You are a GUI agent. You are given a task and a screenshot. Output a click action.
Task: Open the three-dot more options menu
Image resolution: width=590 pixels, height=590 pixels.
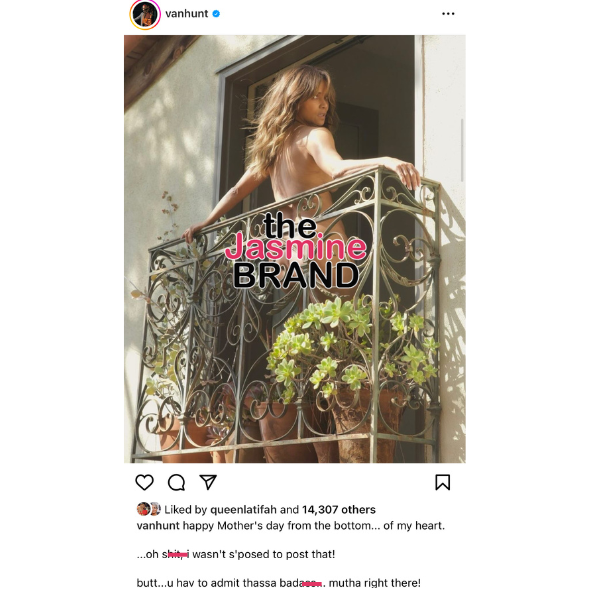click(448, 14)
